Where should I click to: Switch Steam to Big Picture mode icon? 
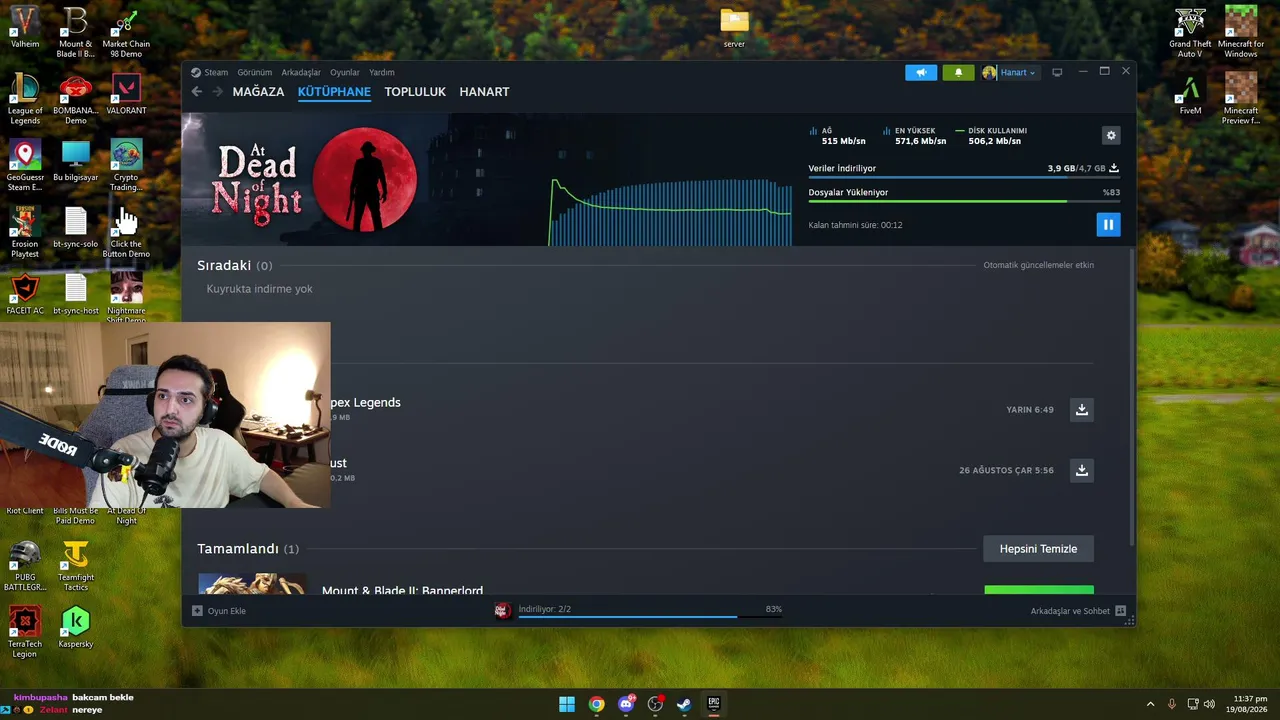pos(1057,72)
